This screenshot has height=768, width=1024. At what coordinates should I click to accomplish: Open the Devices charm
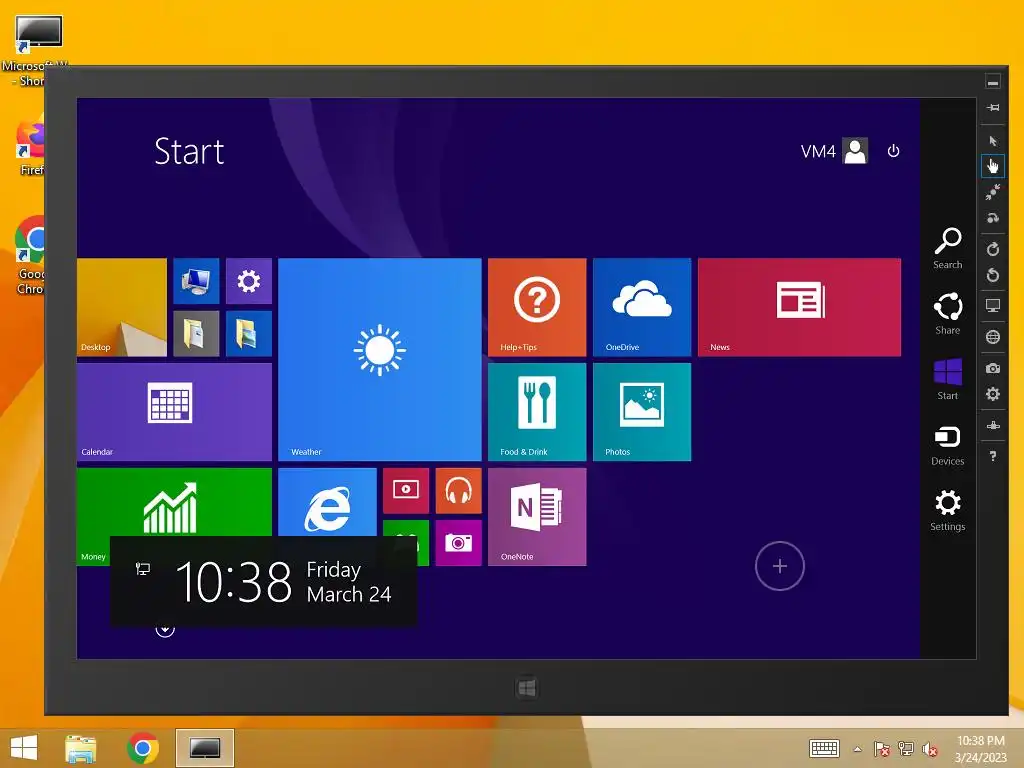(948, 445)
